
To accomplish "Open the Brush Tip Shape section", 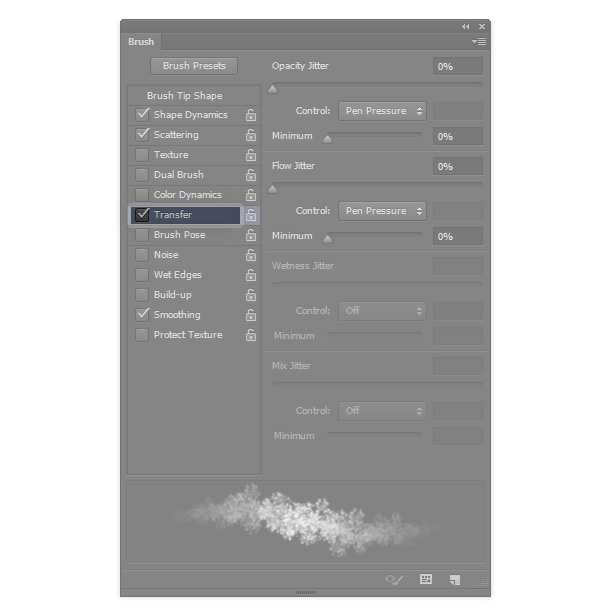I will coord(185,96).
